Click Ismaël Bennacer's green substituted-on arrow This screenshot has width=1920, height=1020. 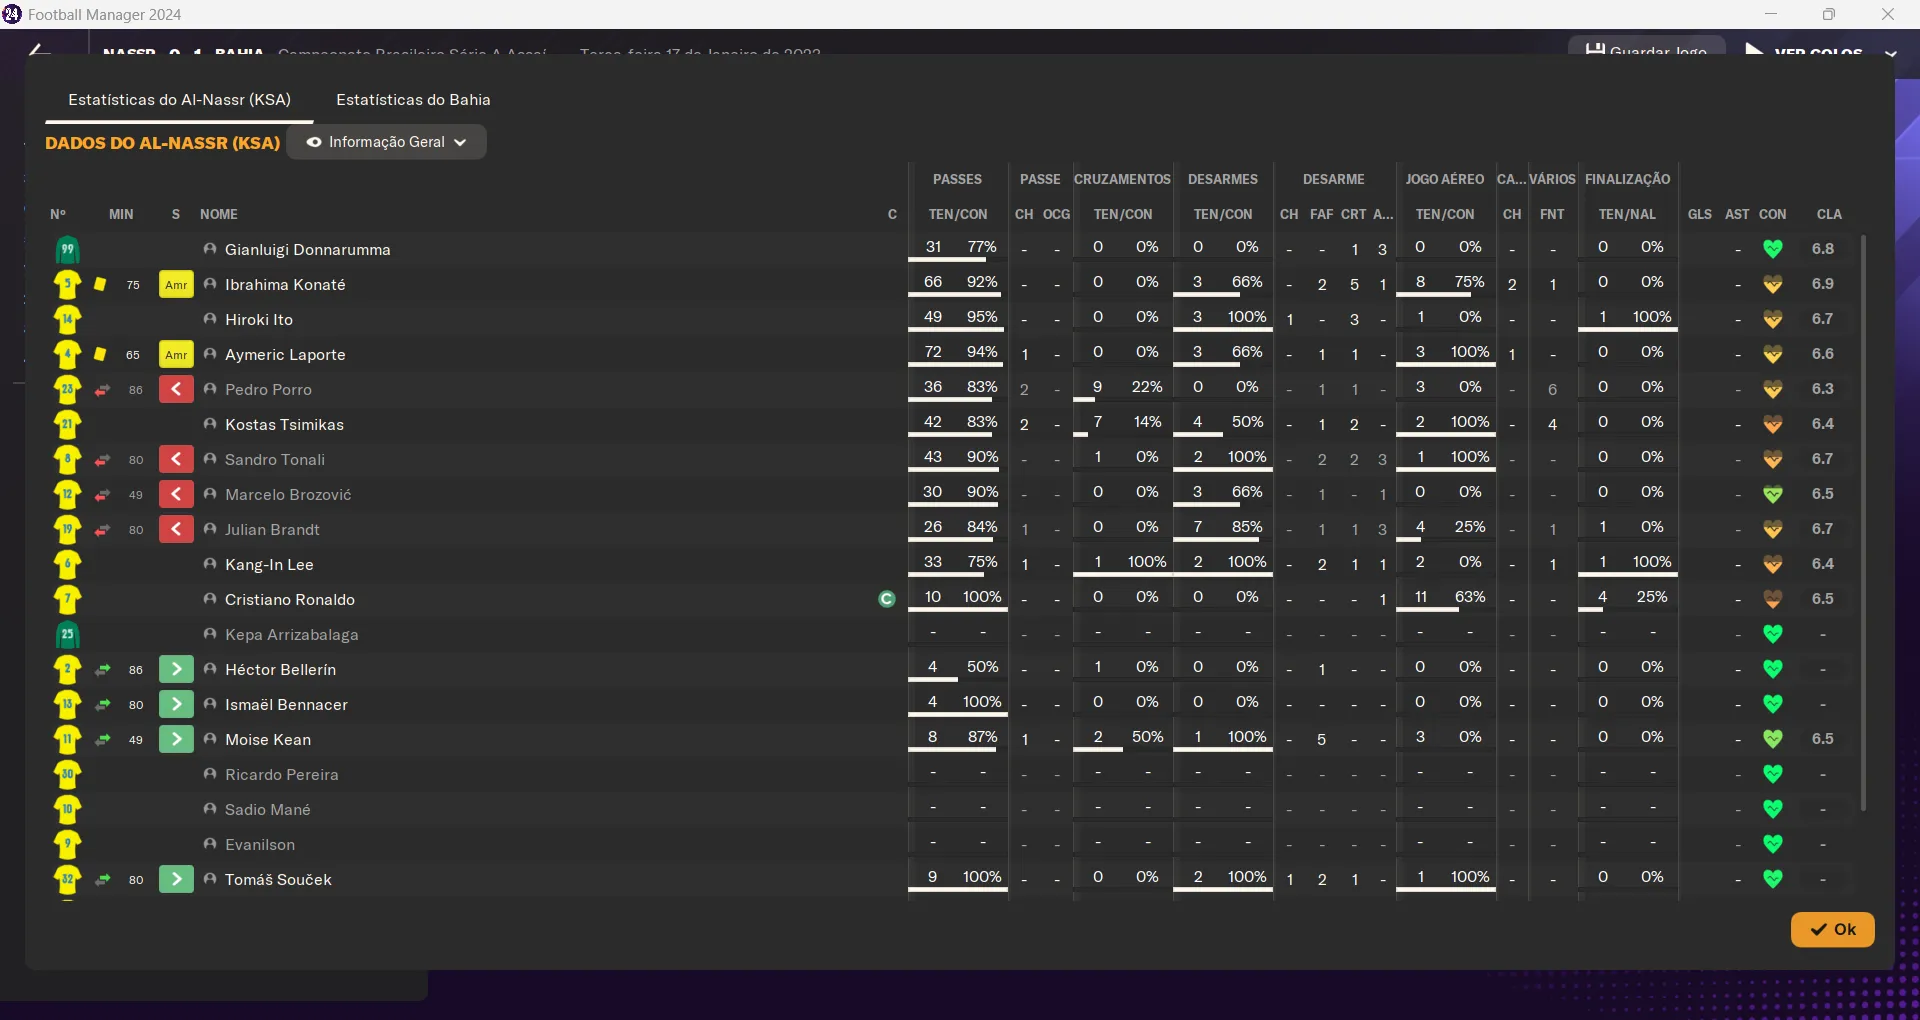176,705
